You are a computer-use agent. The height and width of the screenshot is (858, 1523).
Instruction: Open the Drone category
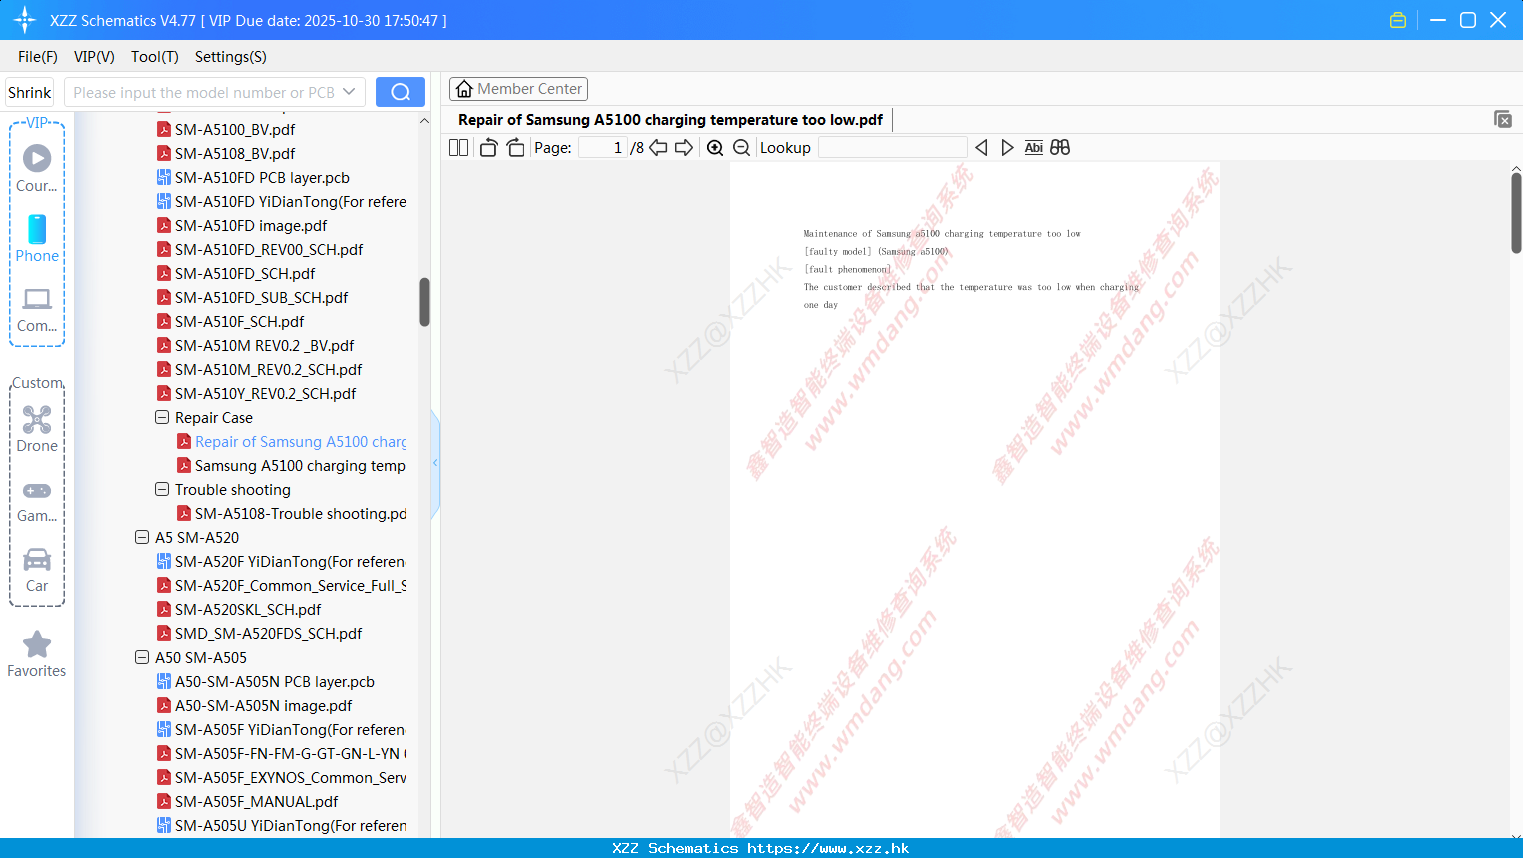pyautogui.click(x=37, y=428)
